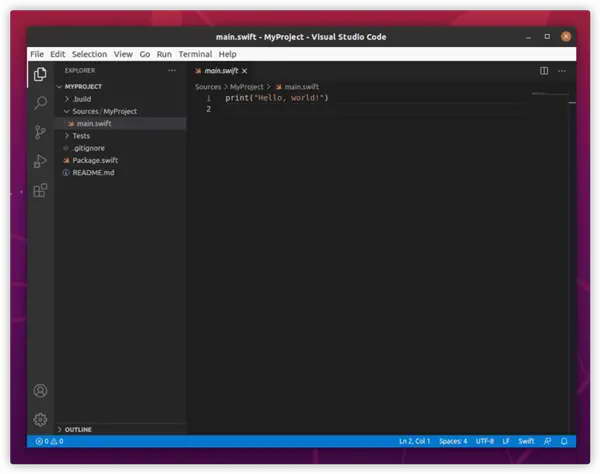Open the View menu
Image resolution: width=600 pixels, height=474 pixels.
click(x=123, y=54)
